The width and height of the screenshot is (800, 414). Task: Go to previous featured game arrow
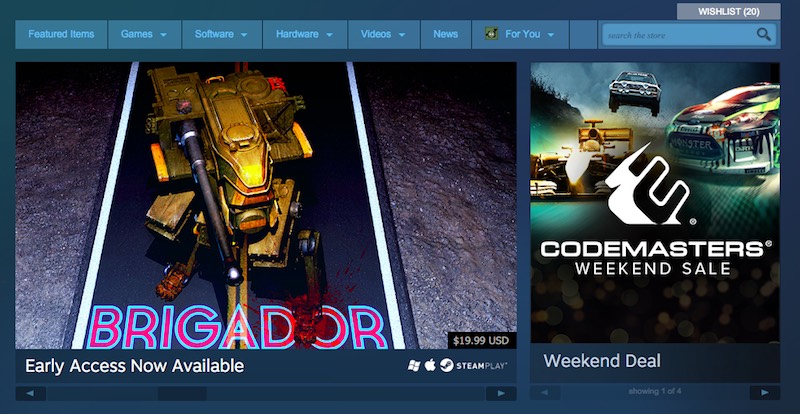30,393
